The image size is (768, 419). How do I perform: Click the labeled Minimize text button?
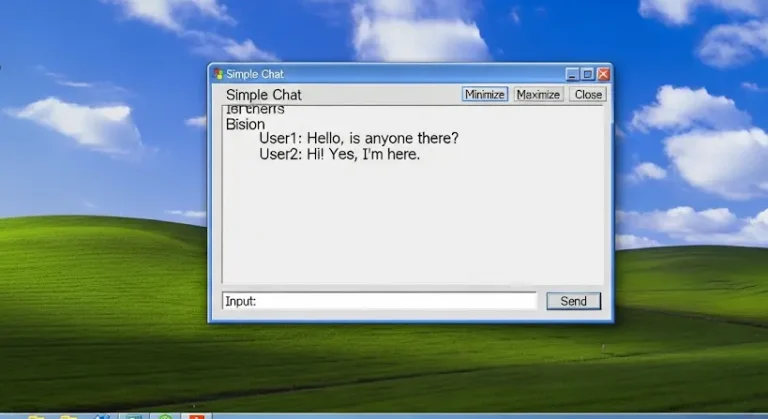[484, 94]
